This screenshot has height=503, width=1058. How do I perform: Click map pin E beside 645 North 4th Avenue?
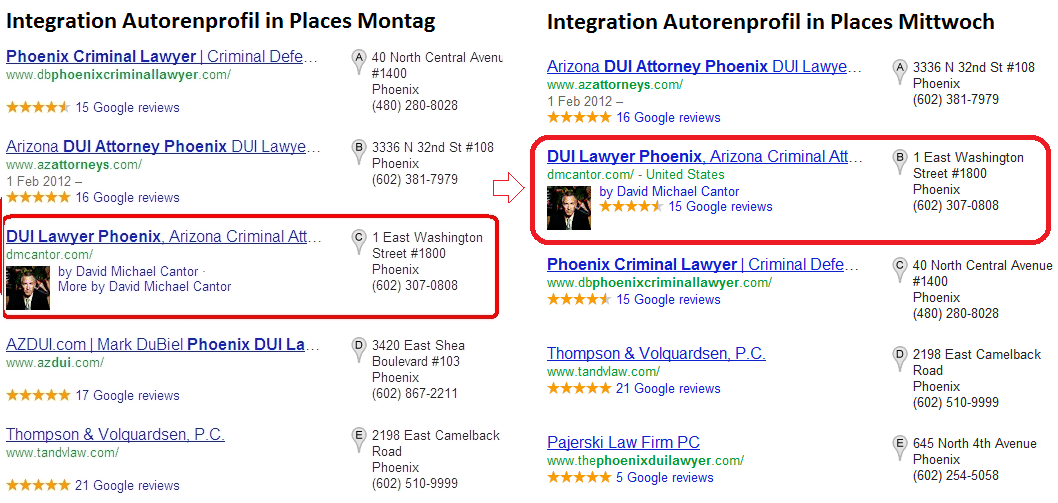899,448
